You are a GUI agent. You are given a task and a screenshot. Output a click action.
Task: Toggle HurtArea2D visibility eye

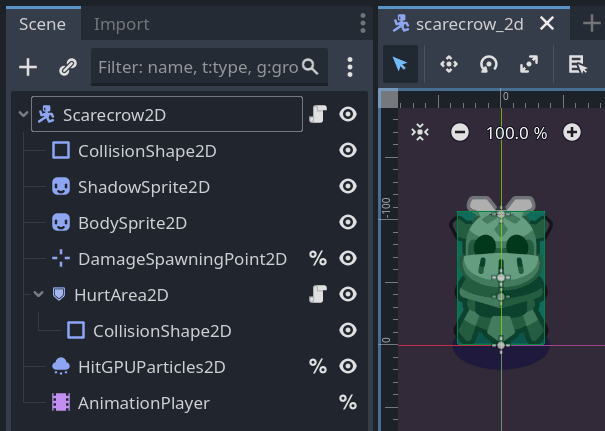pos(348,294)
